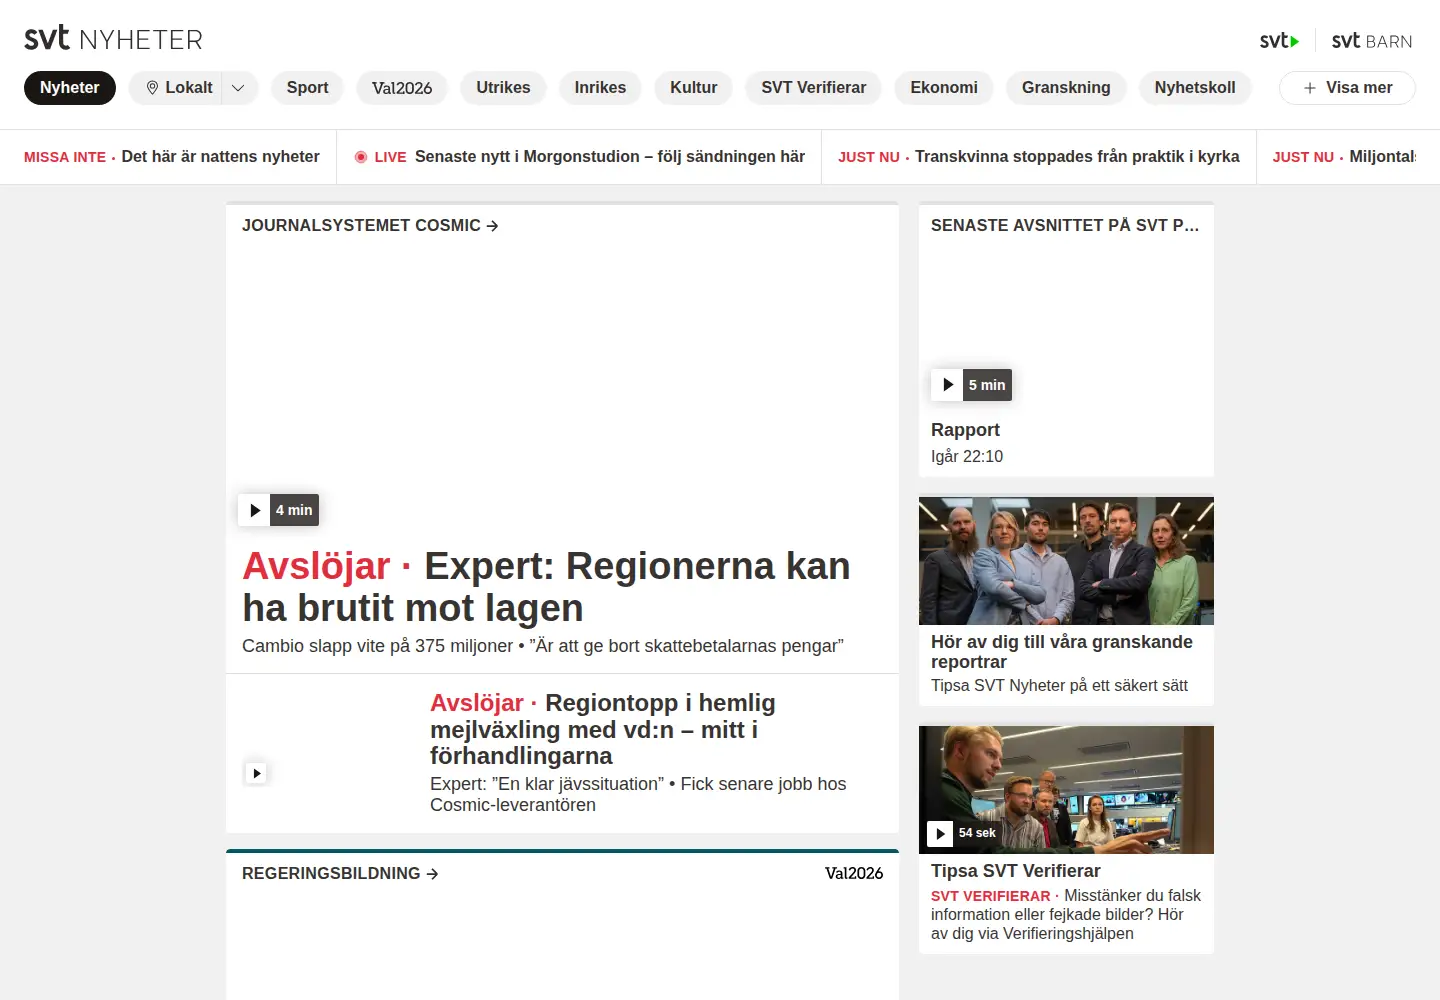Open the live Morgonstudion broadcast link
This screenshot has width=1440, height=1000.
click(580, 157)
